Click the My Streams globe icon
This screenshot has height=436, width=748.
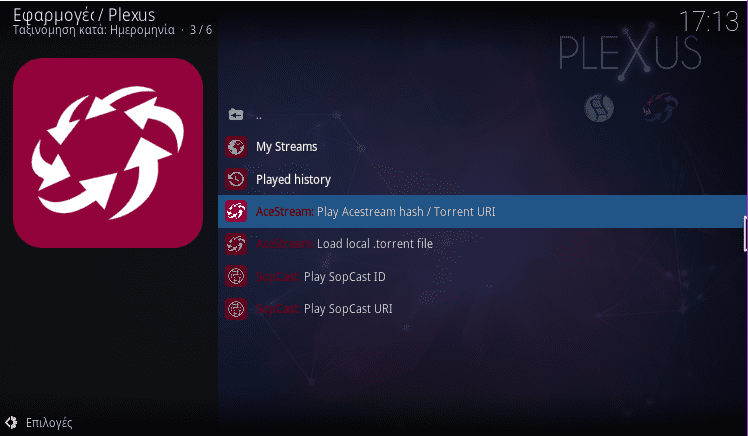(x=236, y=147)
